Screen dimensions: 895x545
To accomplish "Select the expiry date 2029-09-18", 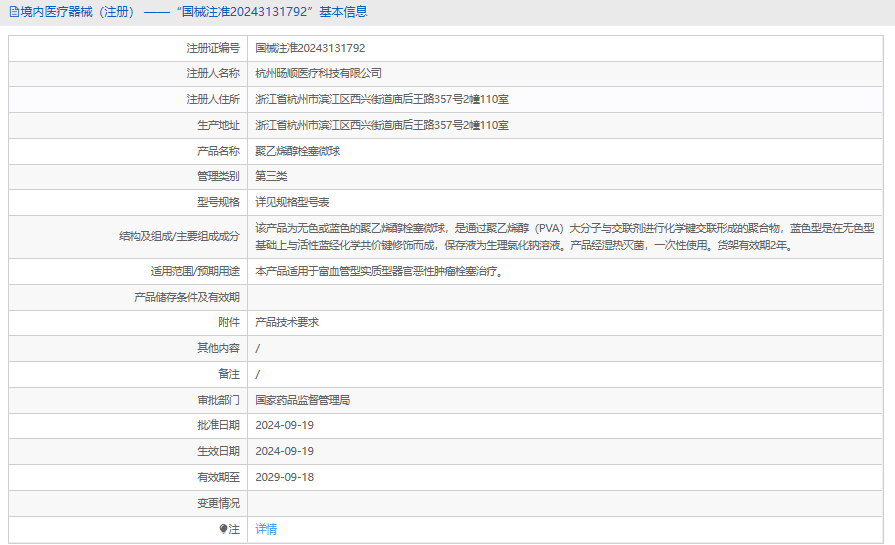I will click(284, 477).
